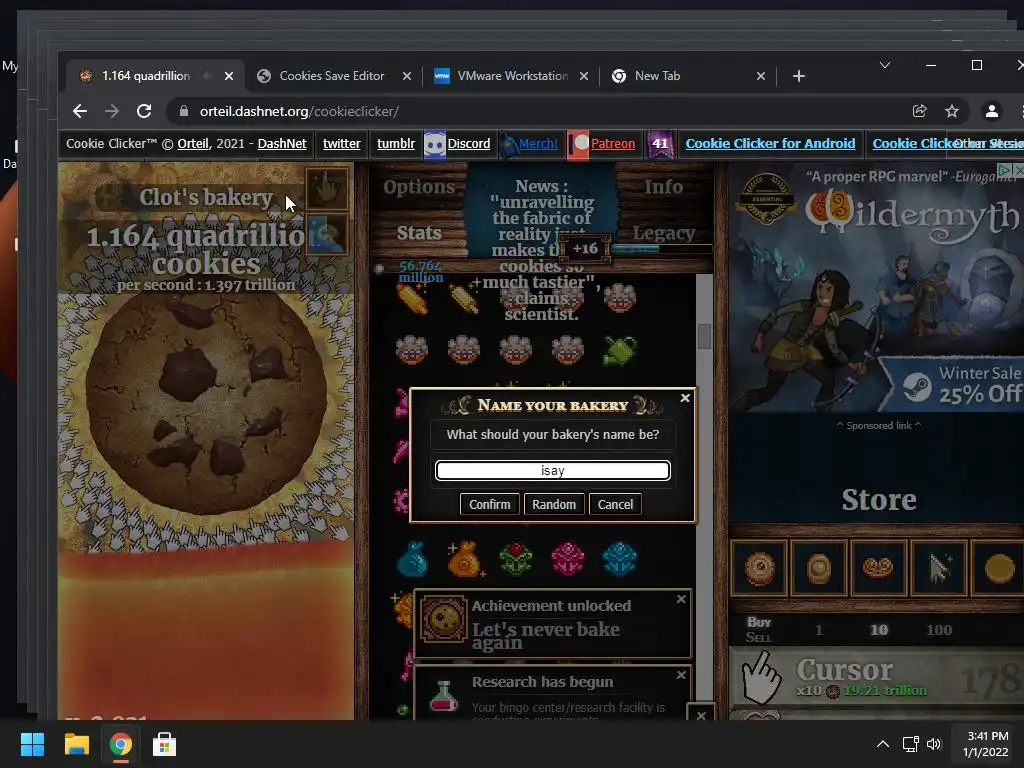
Task: Switch to VMware Workstation tab
Action: pos(513,76)
